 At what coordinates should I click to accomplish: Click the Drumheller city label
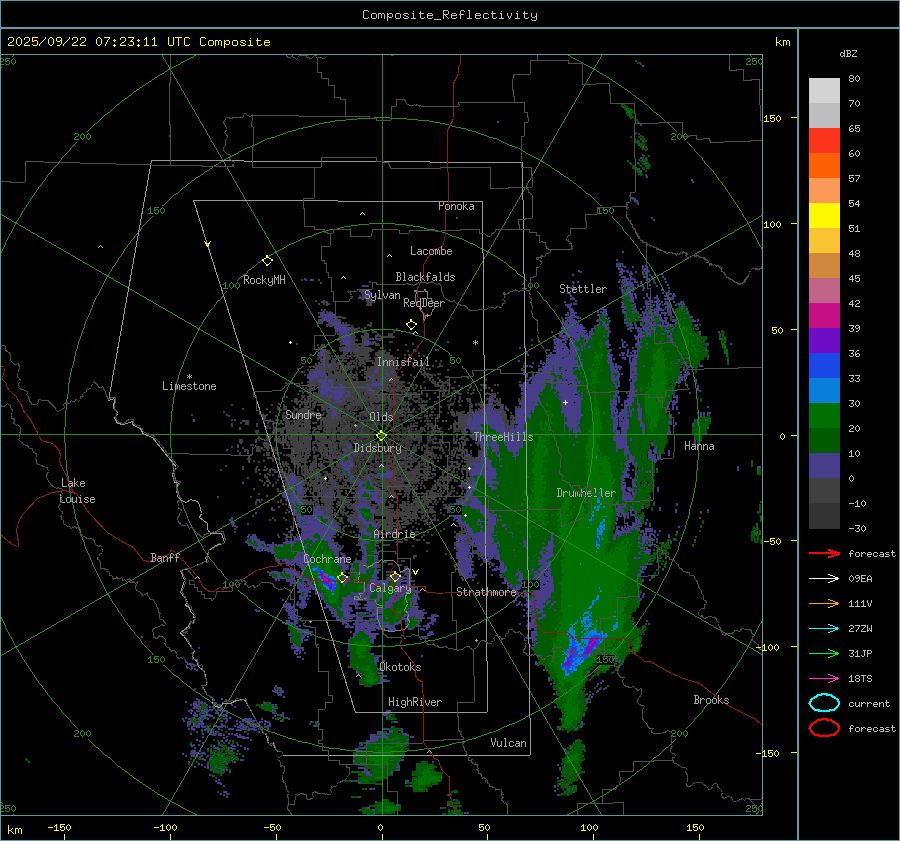tap(586, 493)
